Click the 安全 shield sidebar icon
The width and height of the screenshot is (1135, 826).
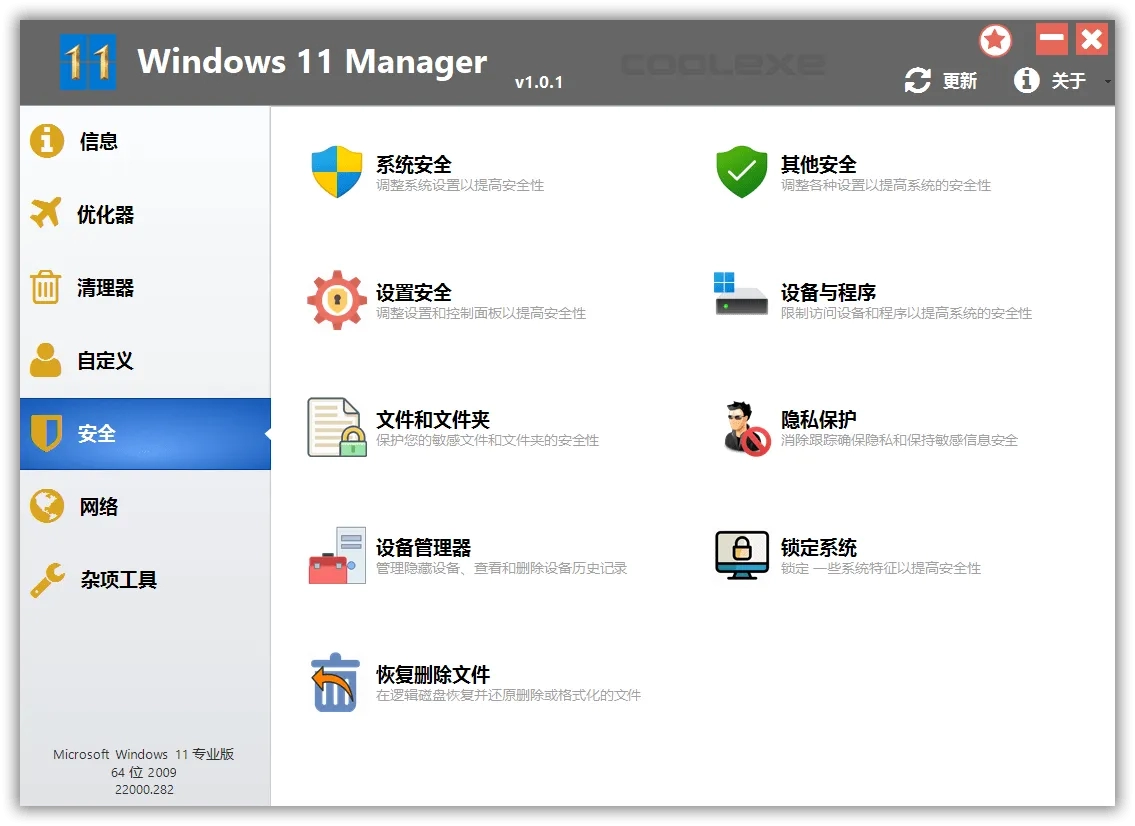(x=46, y=434)
